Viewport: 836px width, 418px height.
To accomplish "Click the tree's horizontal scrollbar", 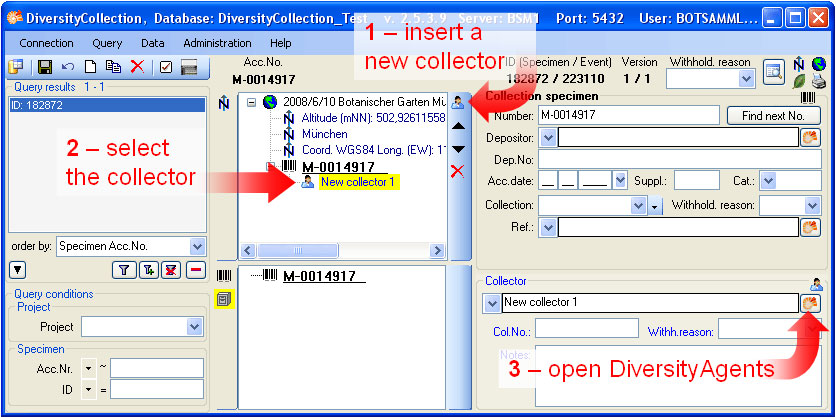I will click(x=340, y=250).
